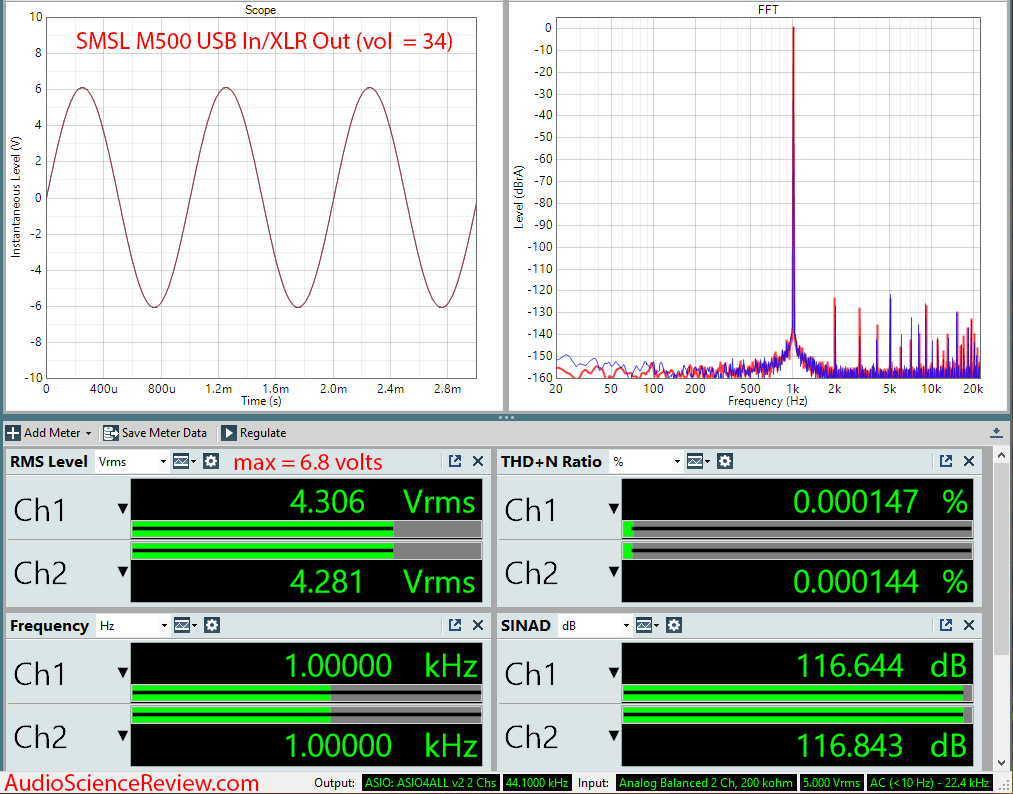Open settings gear for RMS Level meter

tap(211, 461)
